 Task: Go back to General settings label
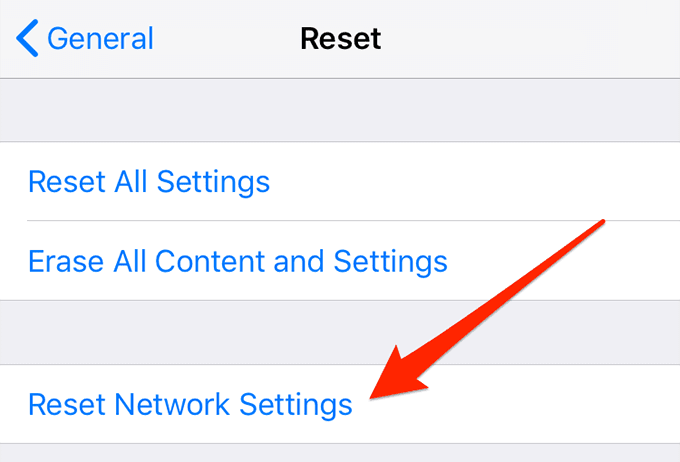coord(100,39)
